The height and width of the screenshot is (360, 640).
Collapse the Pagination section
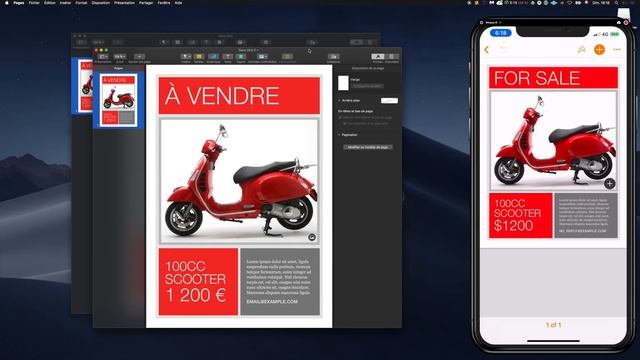click(x=339, y=135)
